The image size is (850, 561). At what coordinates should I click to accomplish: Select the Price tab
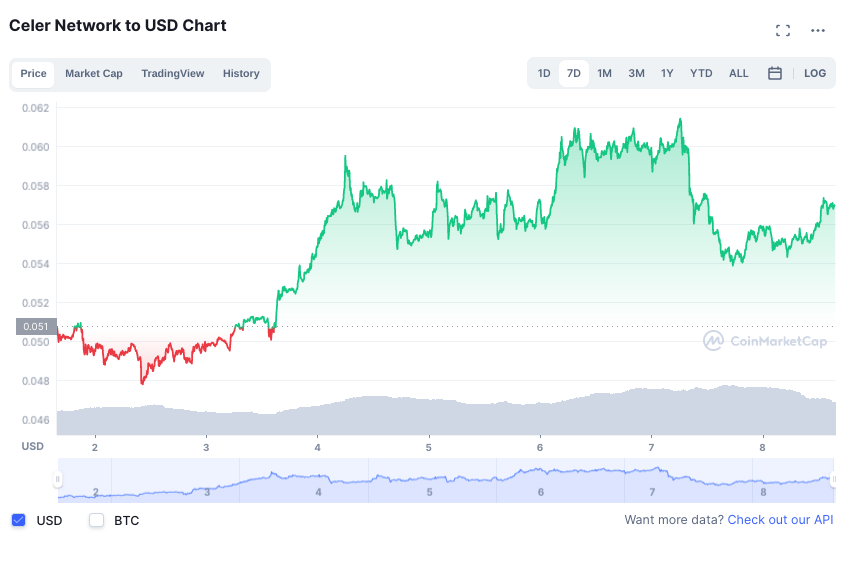(x=33, y=73)
